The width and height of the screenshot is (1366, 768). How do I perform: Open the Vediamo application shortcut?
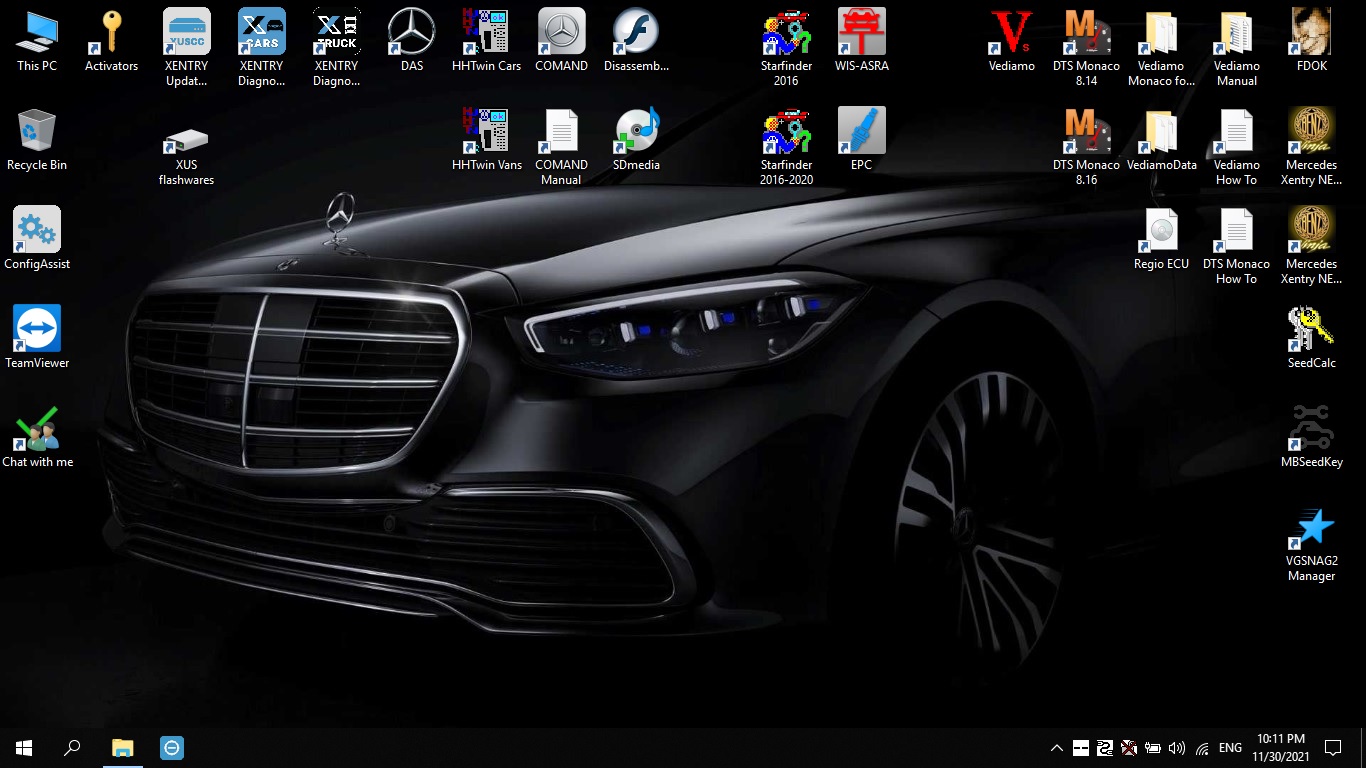coord(1011,33)
